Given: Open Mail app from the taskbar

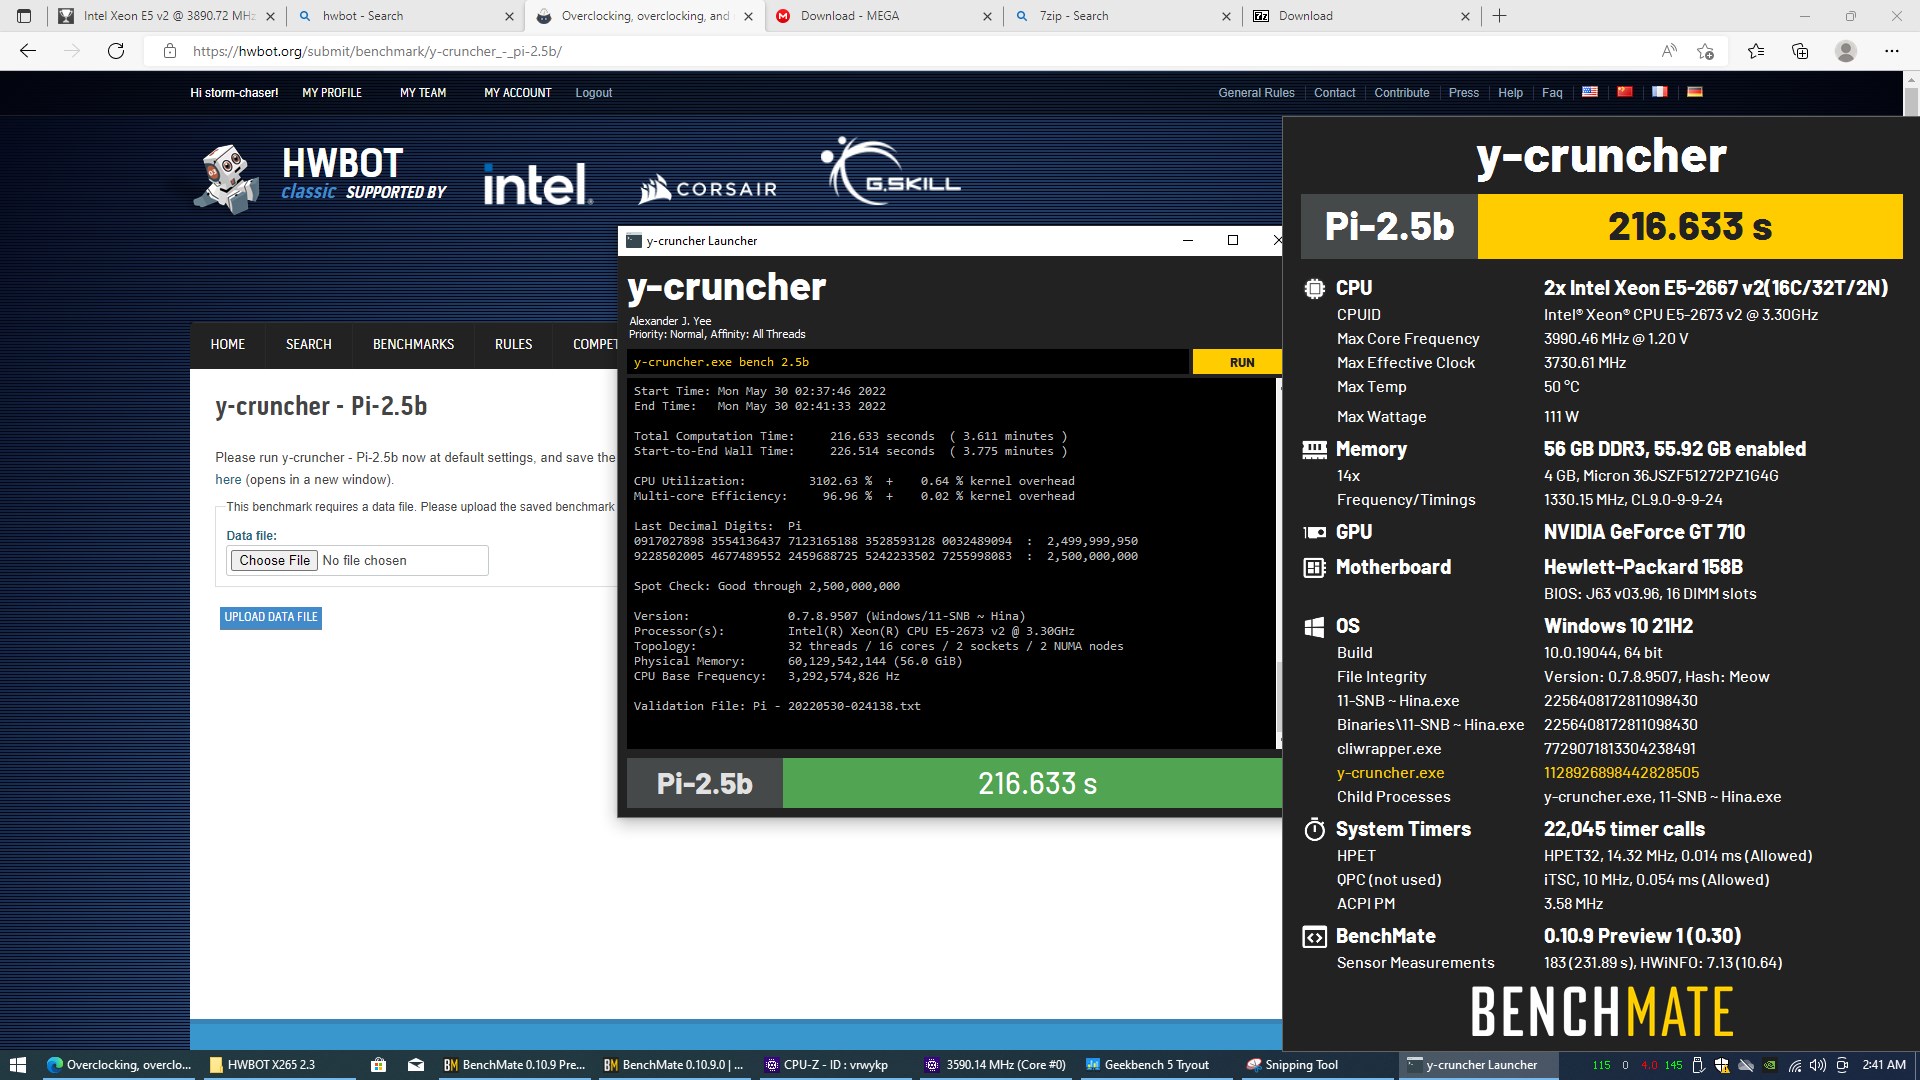Looking at the screenshot, I should [x=417, y=1065].
